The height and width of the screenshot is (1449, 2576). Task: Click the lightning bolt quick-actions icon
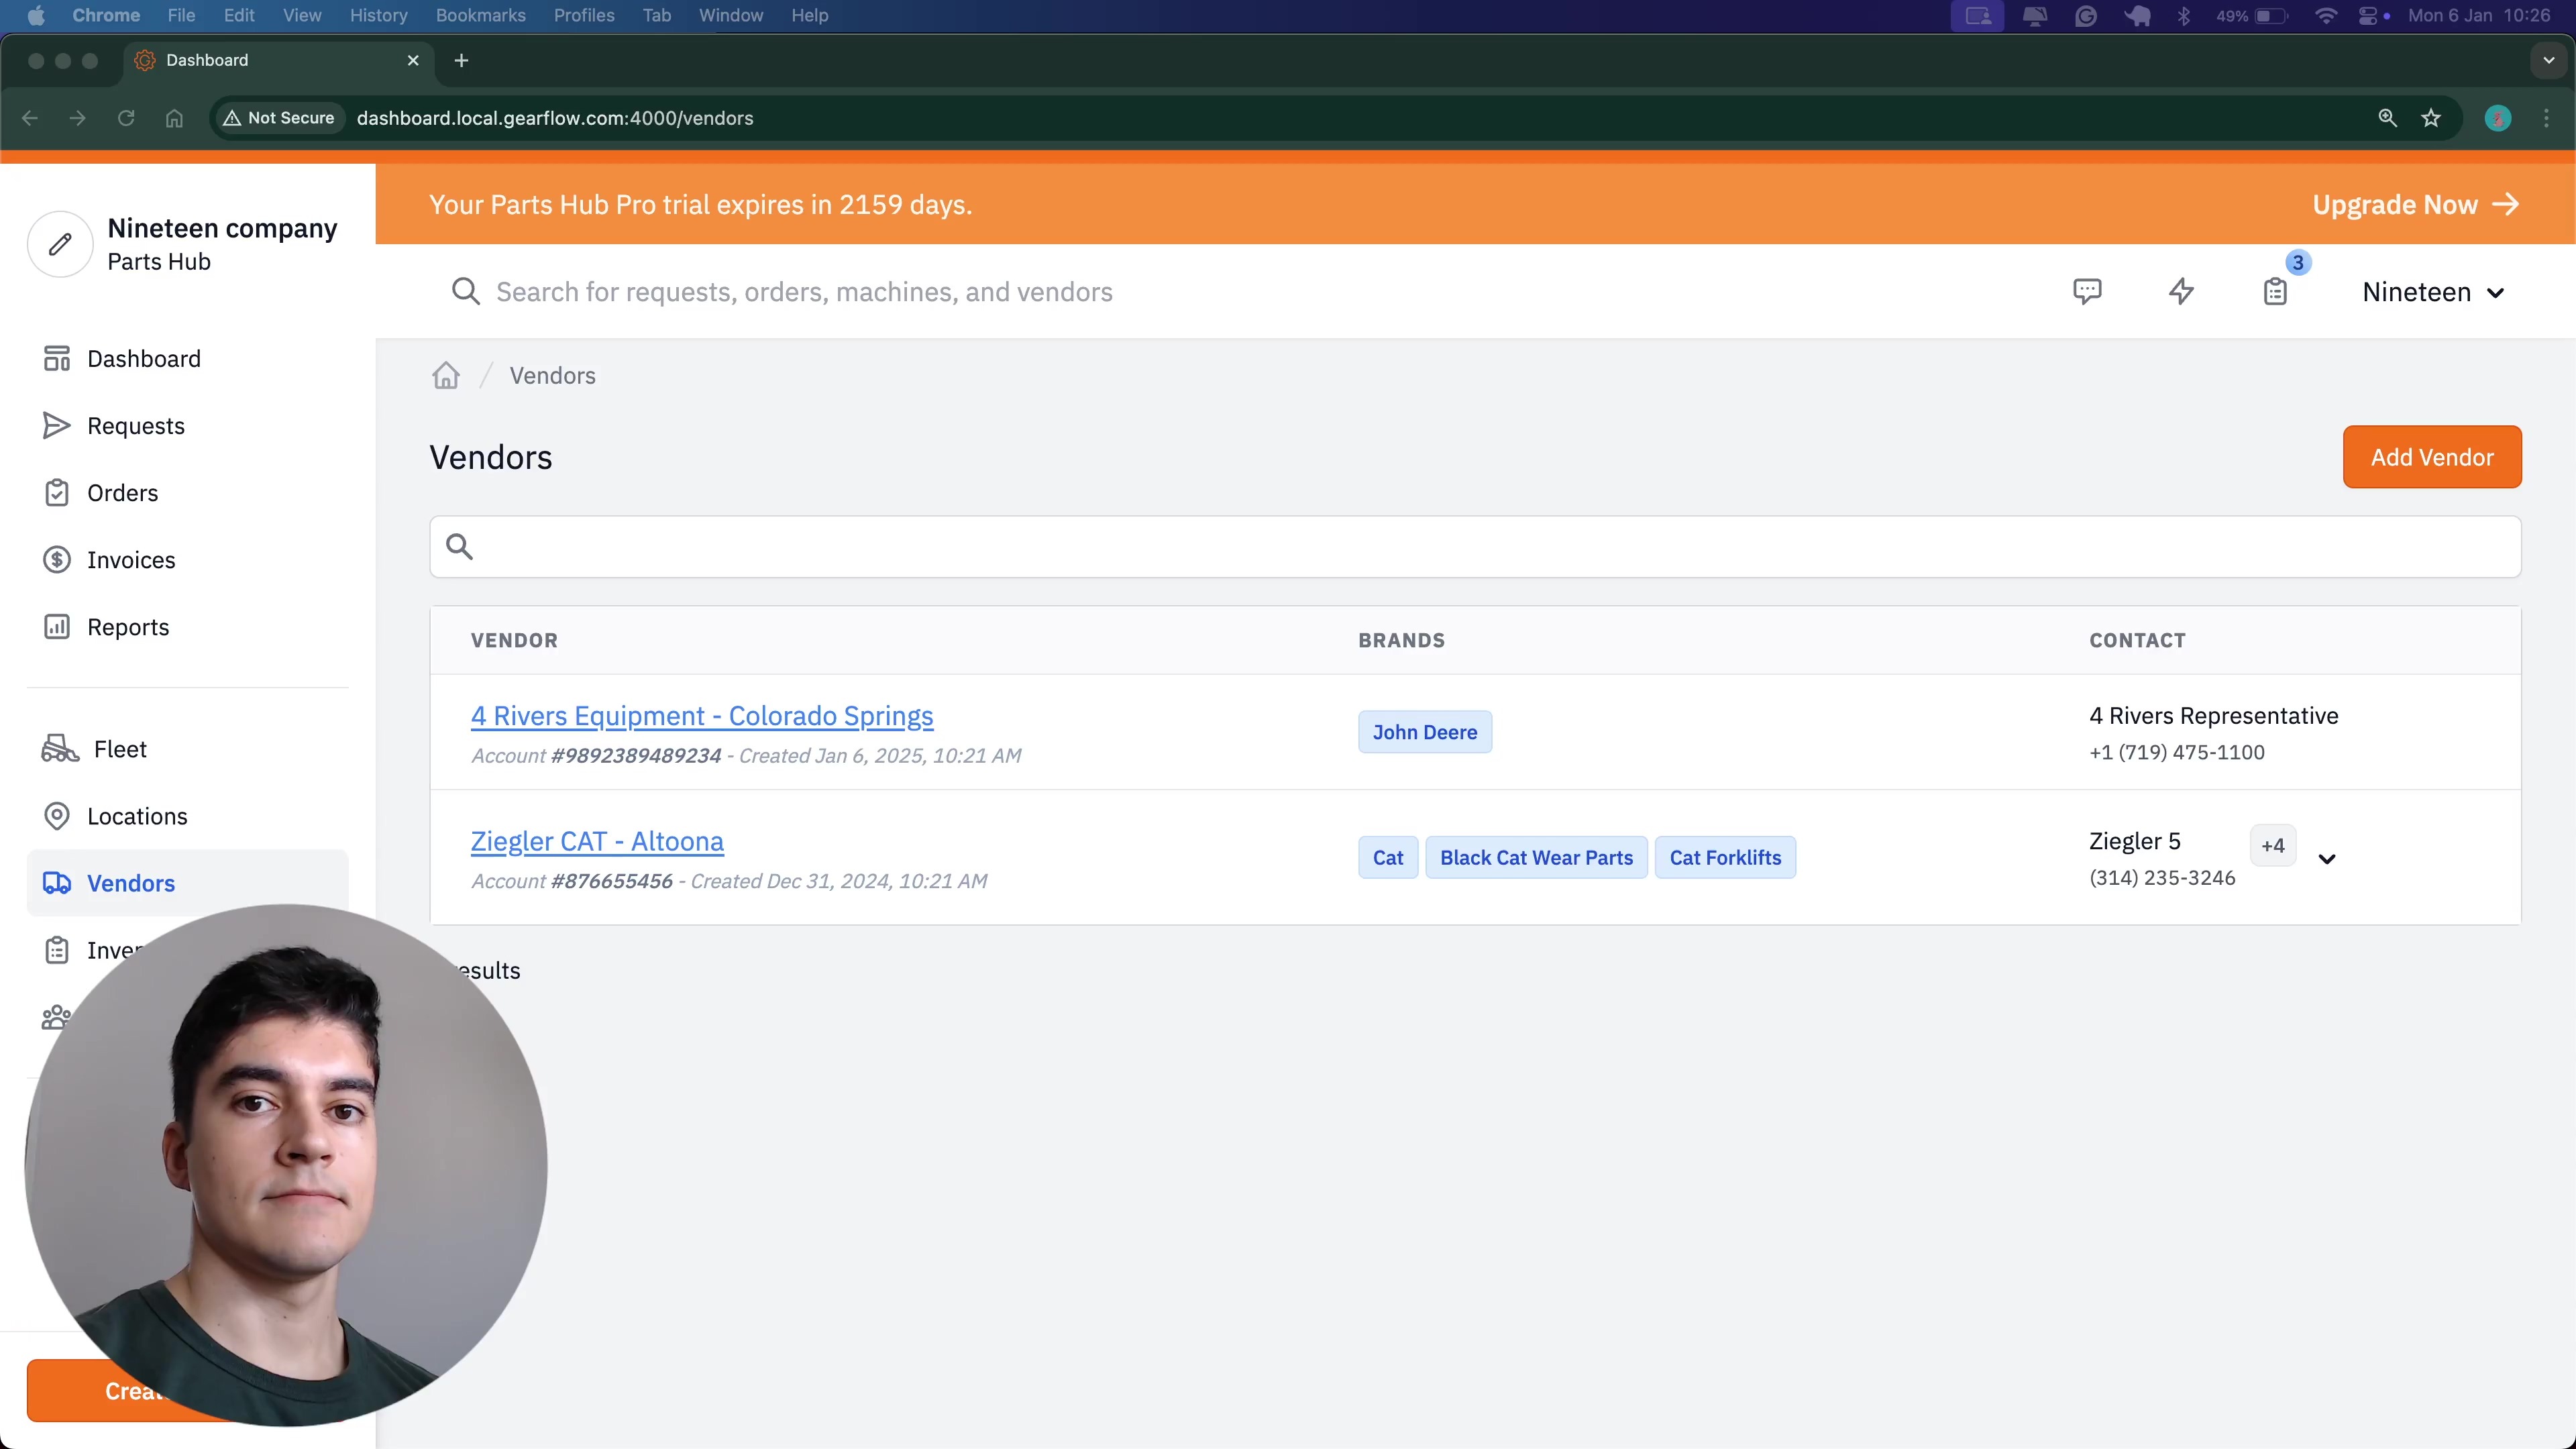click(2182, 291)
